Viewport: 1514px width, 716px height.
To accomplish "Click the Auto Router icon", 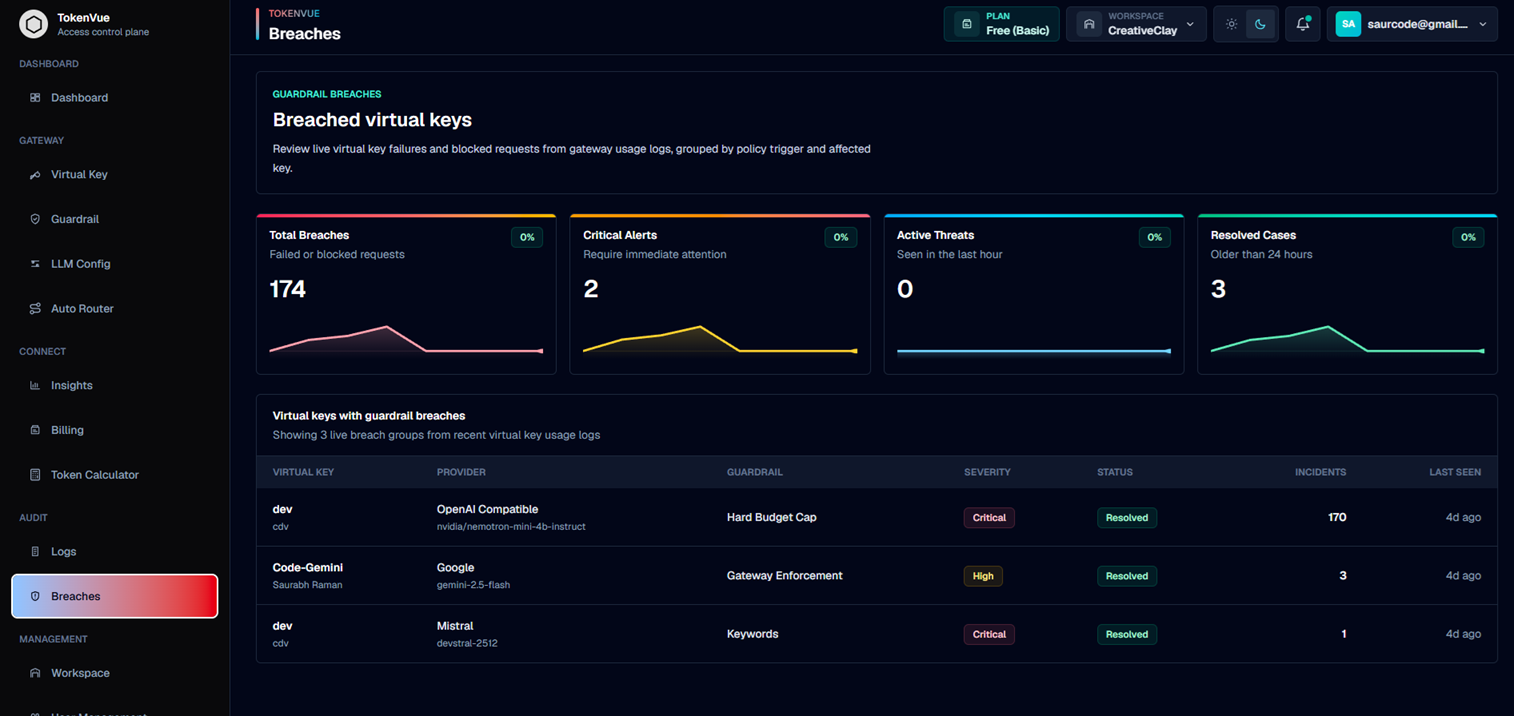I will coord(35,309).
